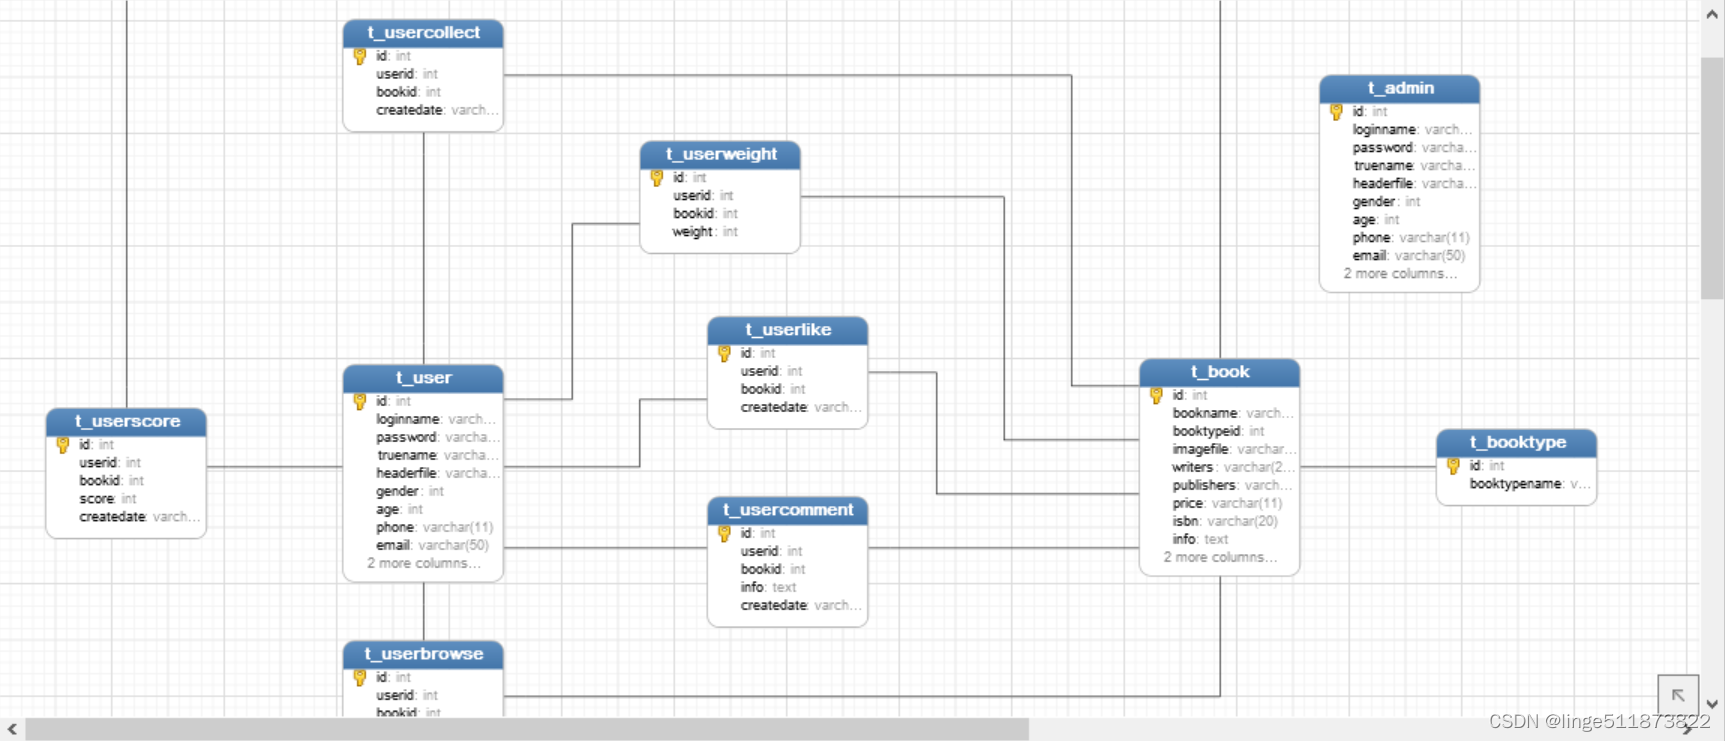Click the booktypeid column in t_book
This screenshot has width=1725, height=741.
[1220, 432]
